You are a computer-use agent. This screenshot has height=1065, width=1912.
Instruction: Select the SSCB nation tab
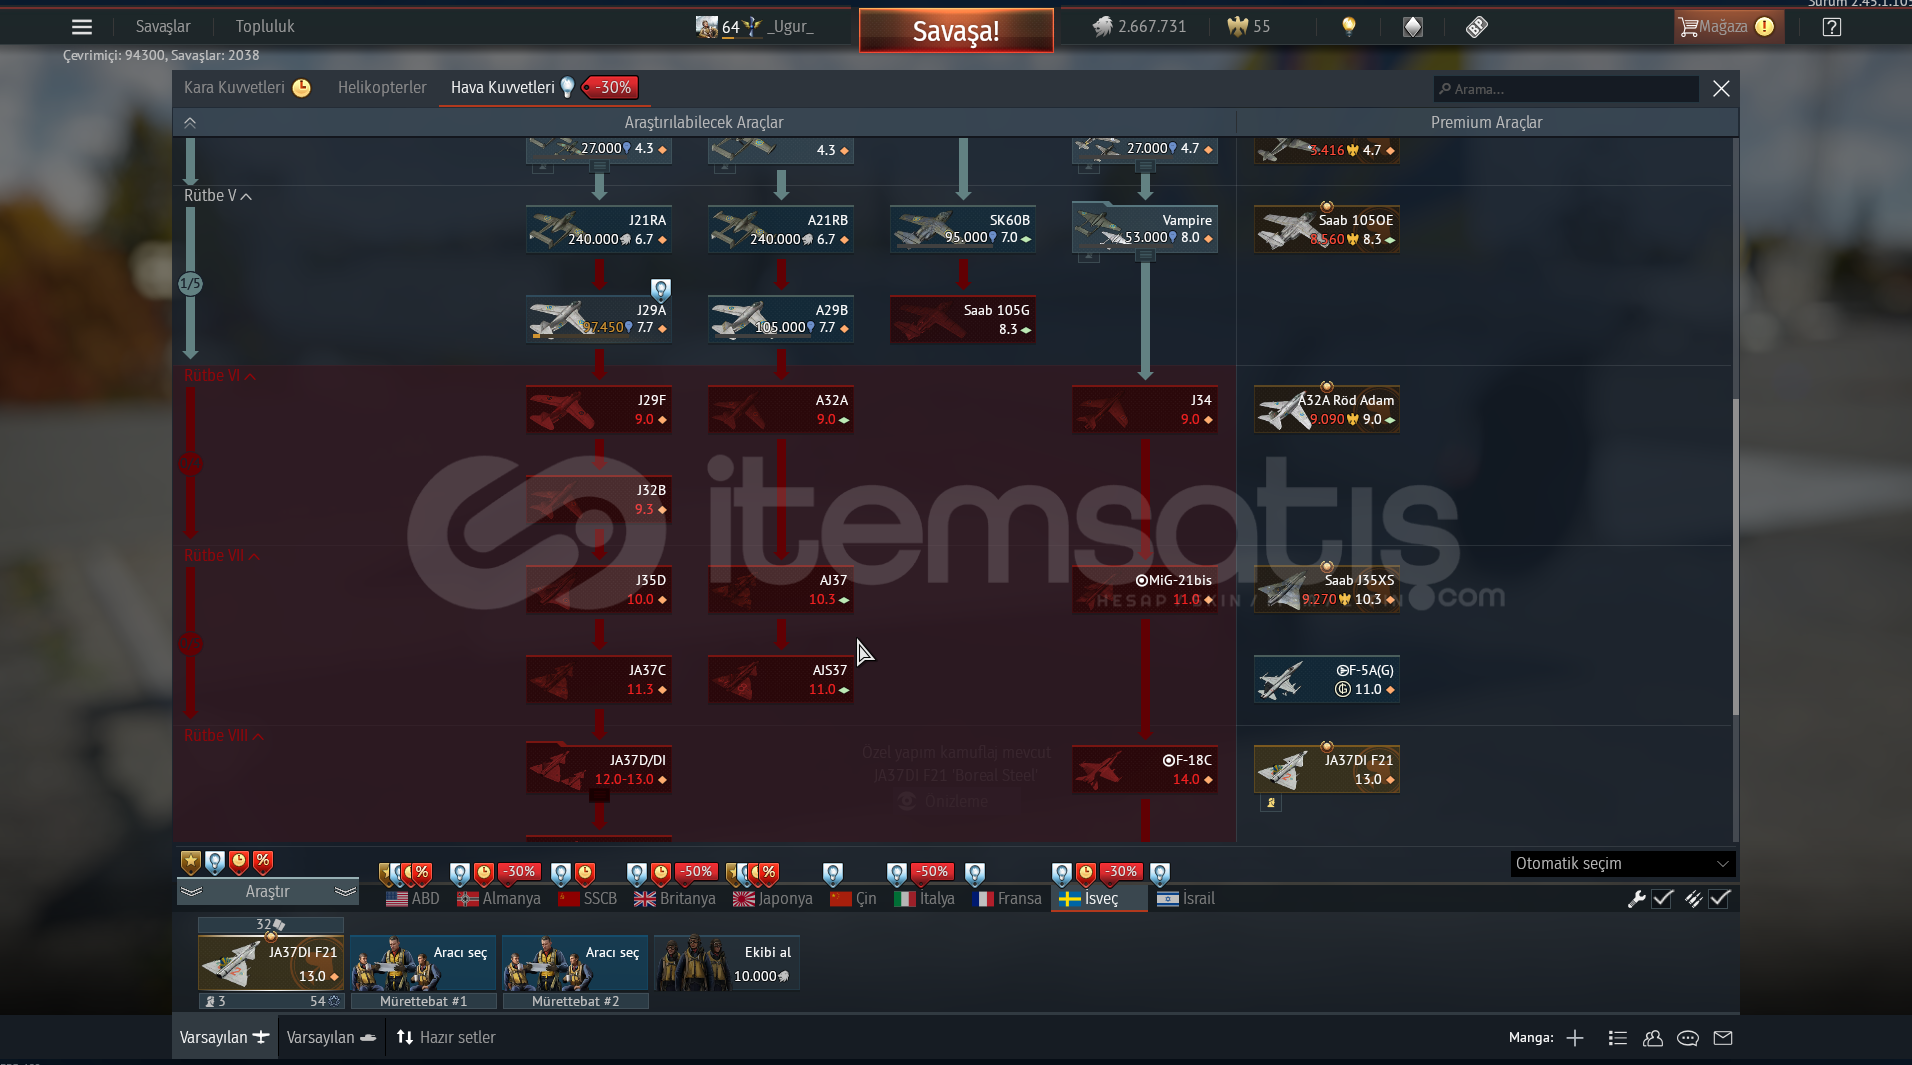(588, 899)
